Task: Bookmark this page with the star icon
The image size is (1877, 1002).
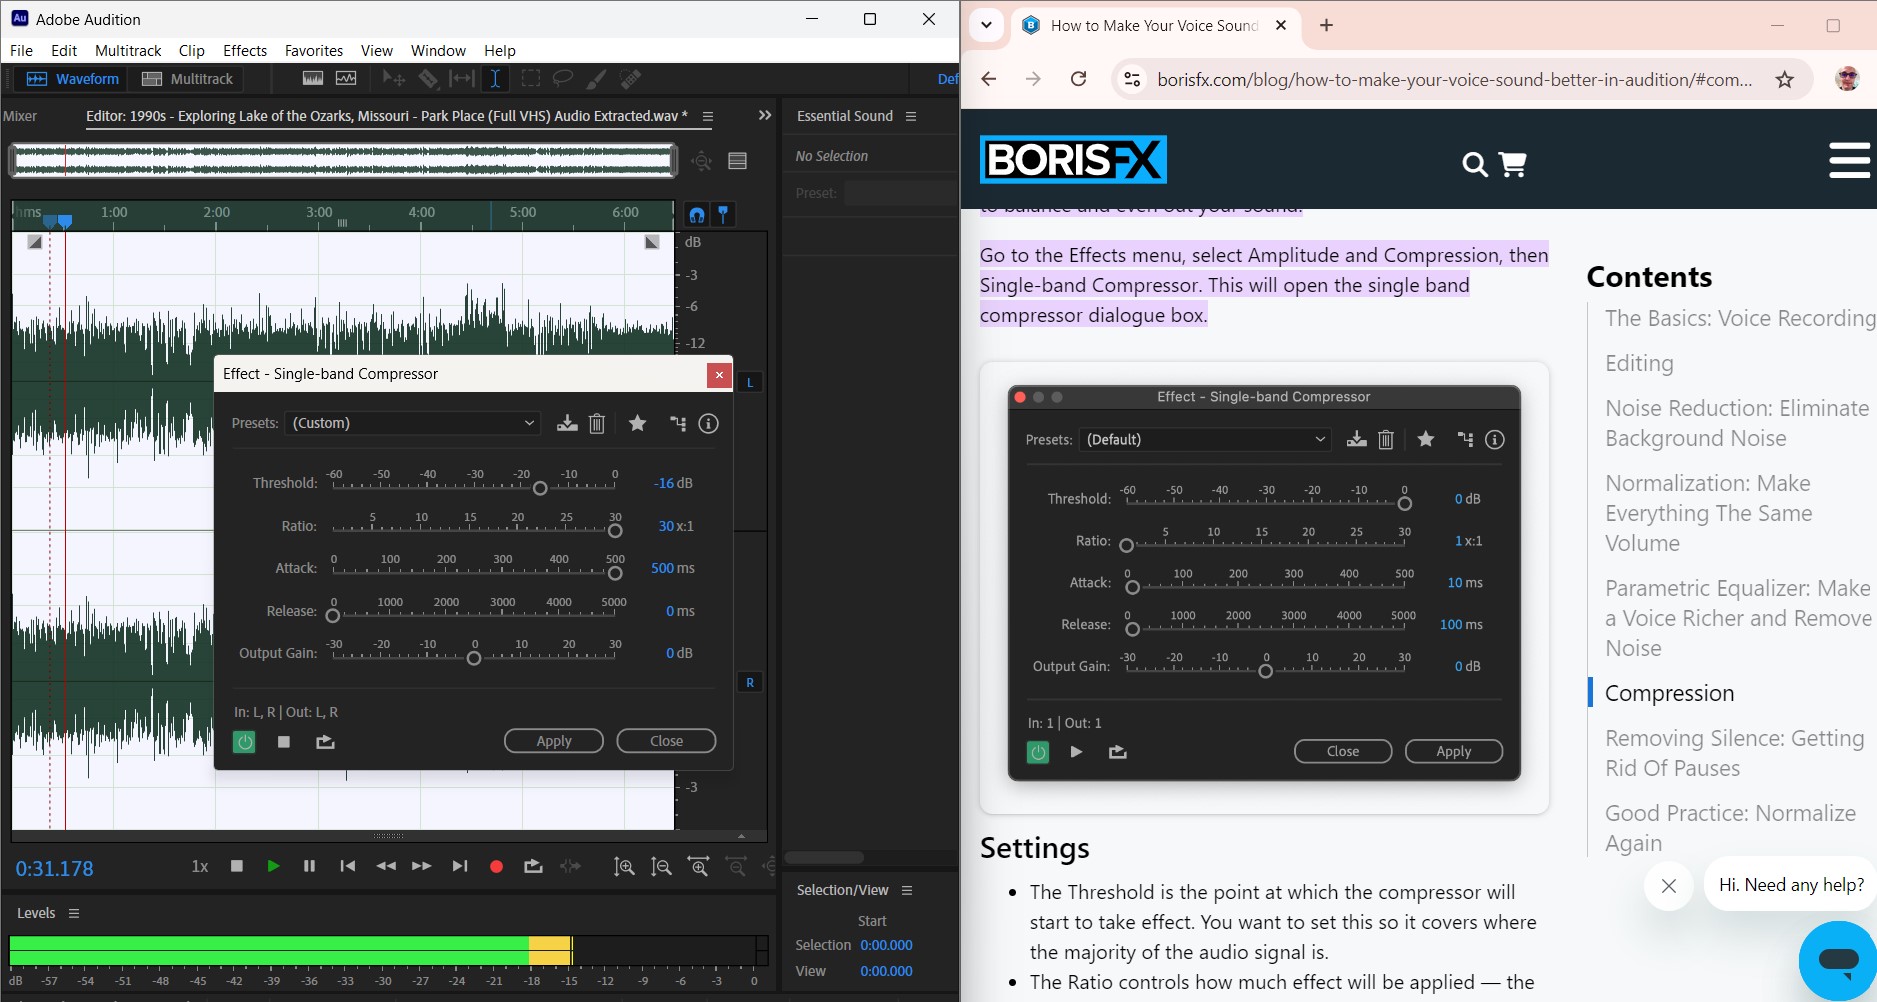Action: (1784, 79)
